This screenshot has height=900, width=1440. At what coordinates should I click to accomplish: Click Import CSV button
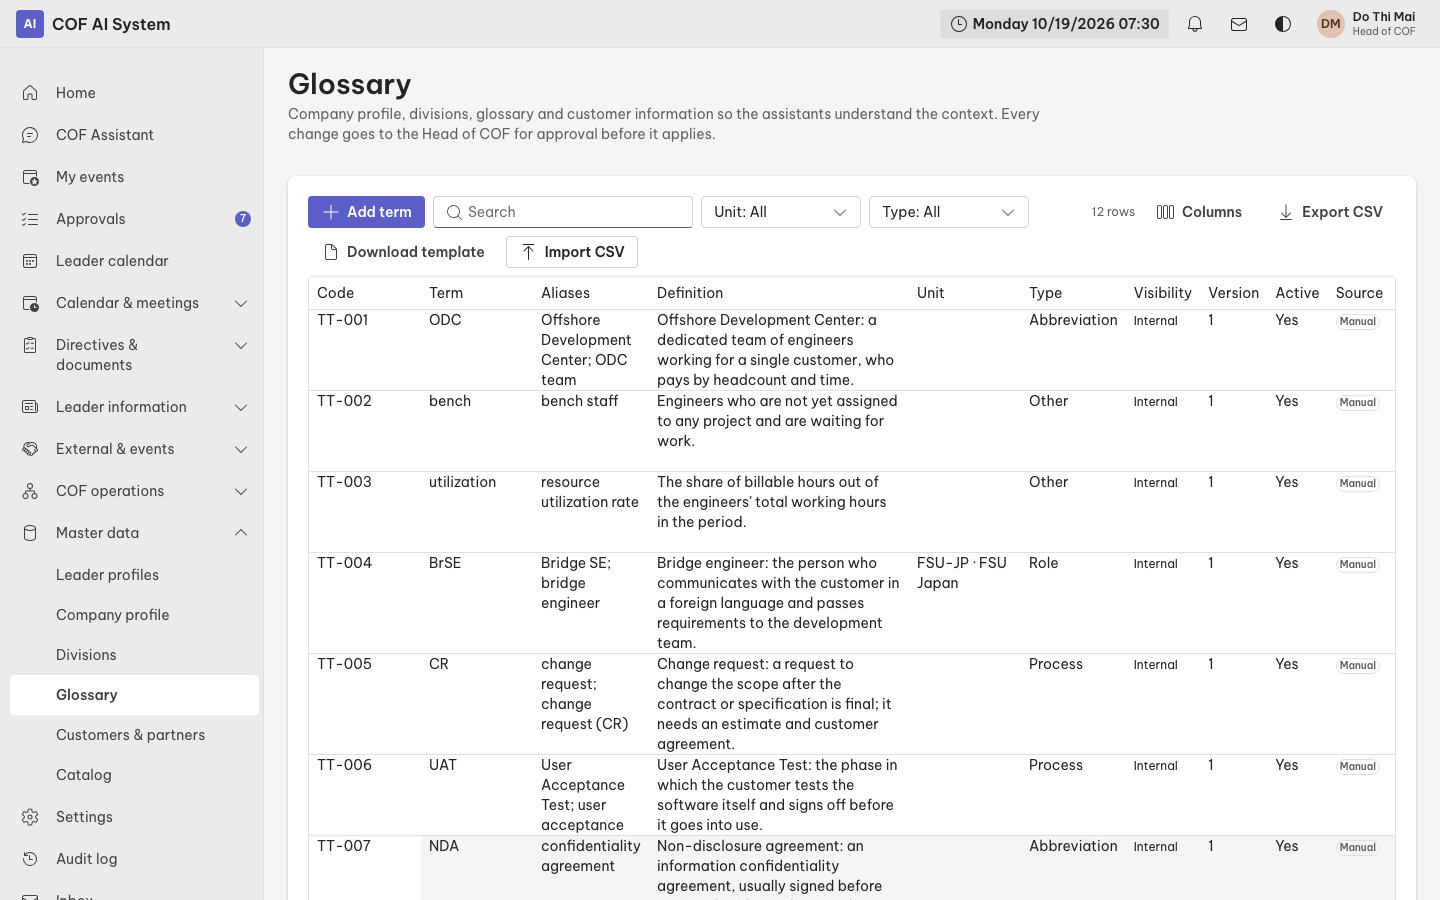click(572, 252)
